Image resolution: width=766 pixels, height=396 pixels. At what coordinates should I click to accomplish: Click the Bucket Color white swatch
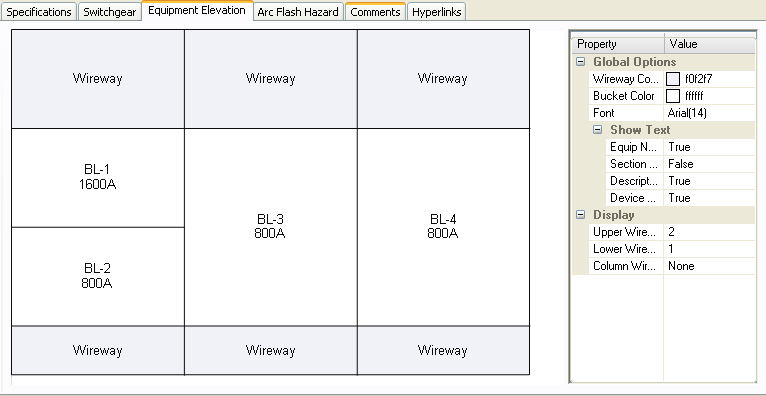[x=673, y=96]
